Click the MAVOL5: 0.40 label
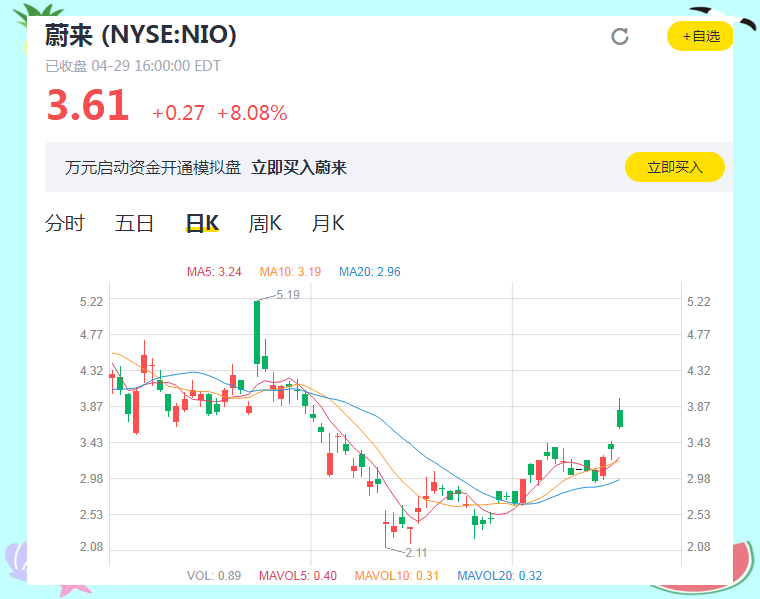Viewport: 760px width, 599px height. pyautogui.click(x=298, y=576)
